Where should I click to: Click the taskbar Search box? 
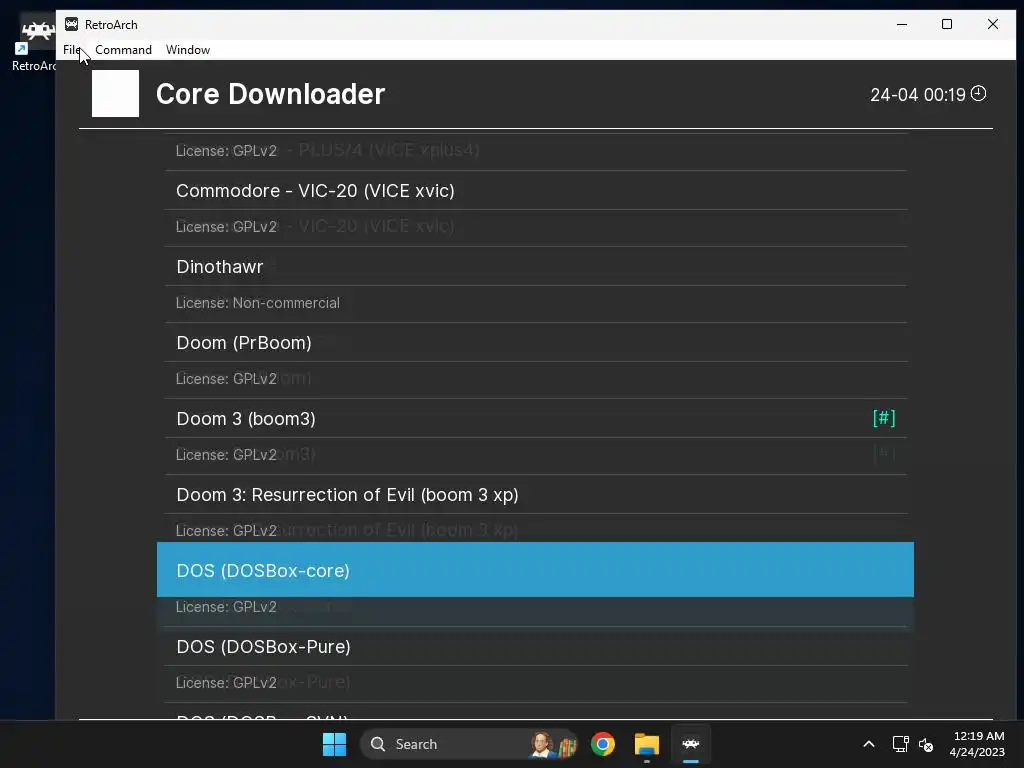[469, 744]
